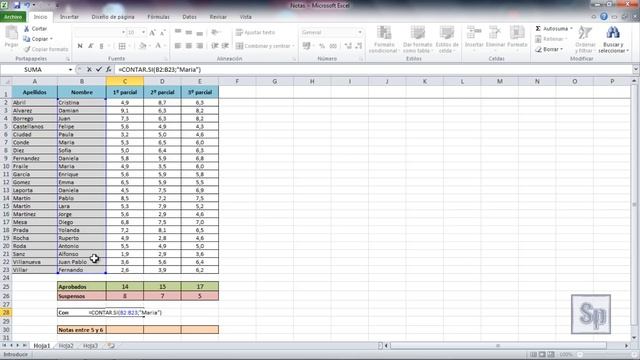Select the Hoja2 sheet tab
Viewport: 640px width, 360px height.
pyautogui.click(x=66, y=346)
